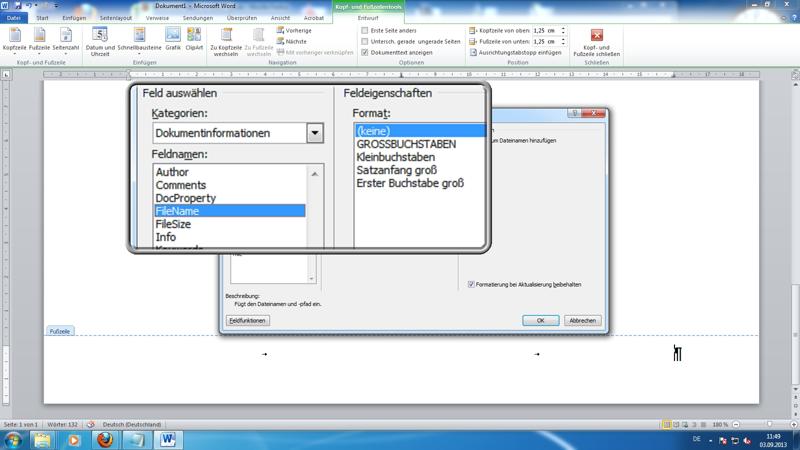Go to the Vorherige section

294,31
